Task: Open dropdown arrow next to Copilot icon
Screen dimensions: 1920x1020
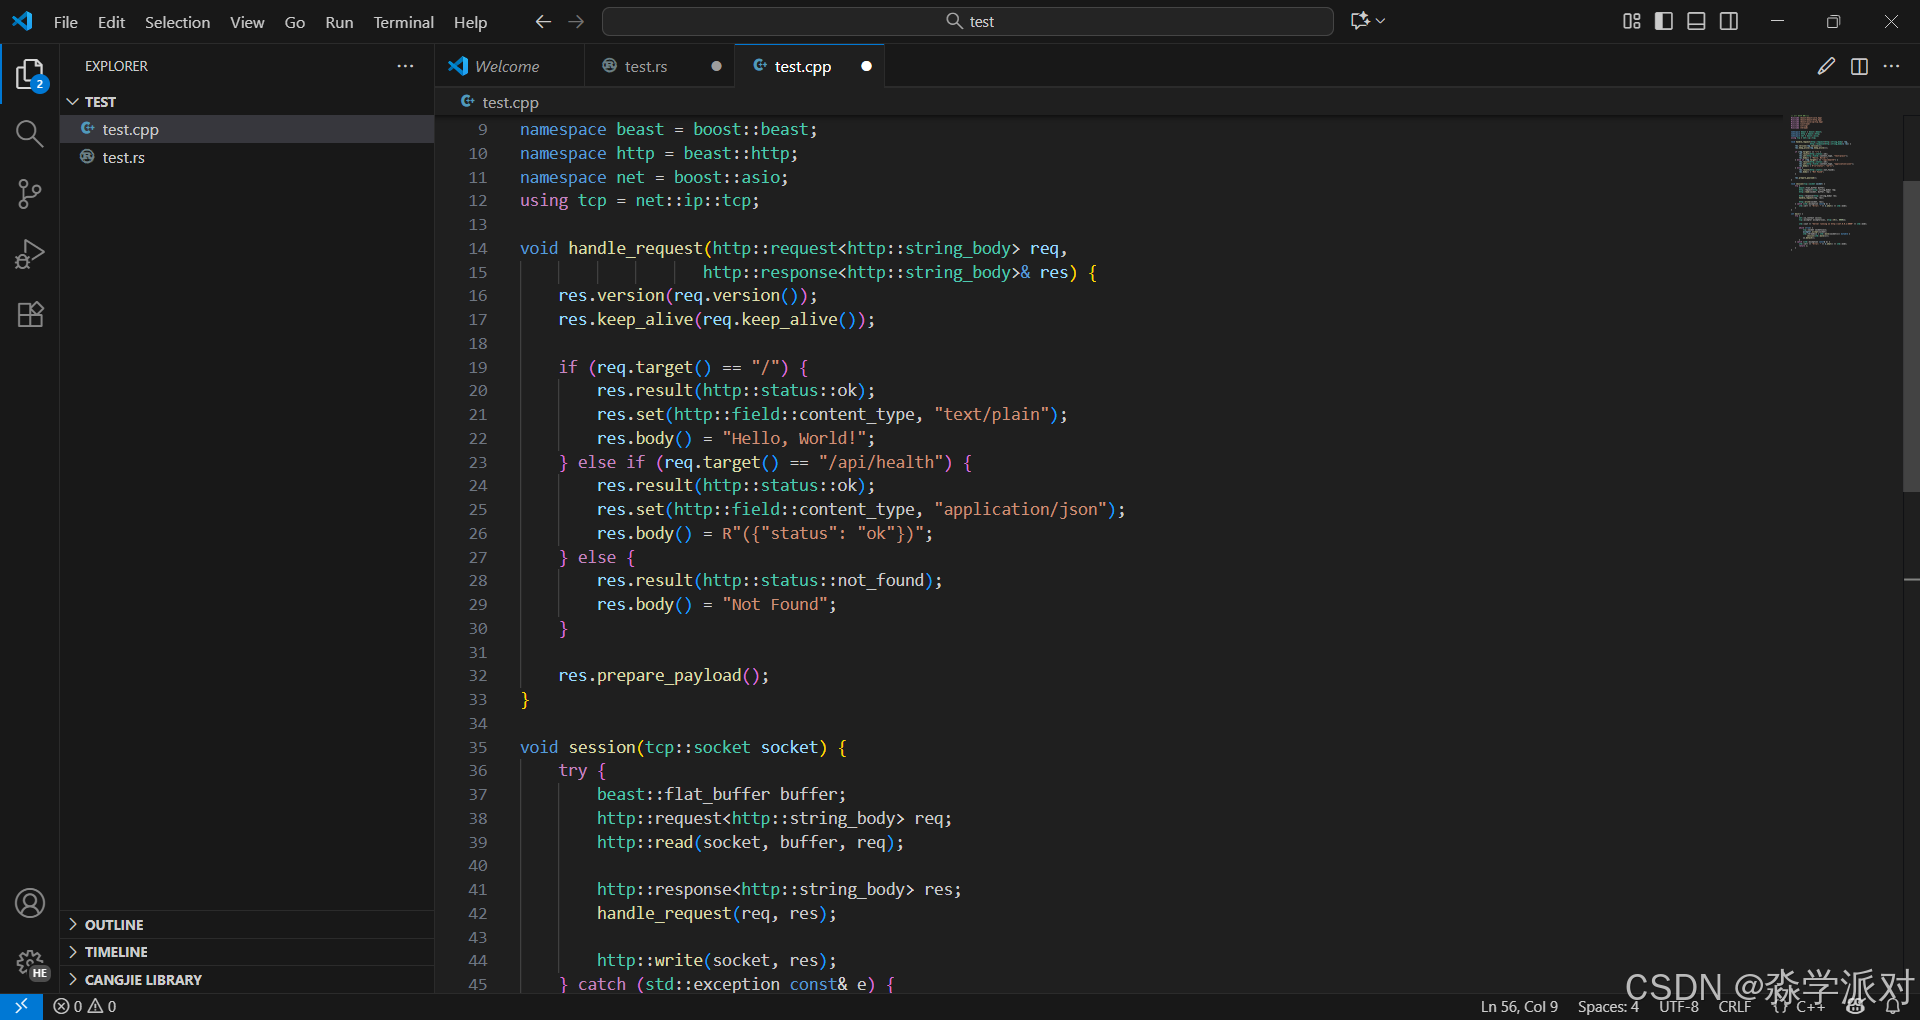Action: (x=1381, y=21)
